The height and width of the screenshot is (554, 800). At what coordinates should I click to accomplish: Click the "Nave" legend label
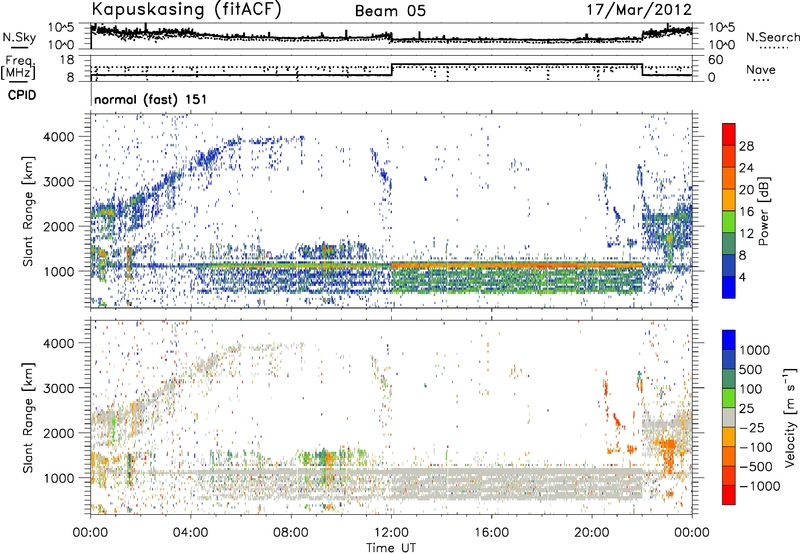tap(761, 70)
